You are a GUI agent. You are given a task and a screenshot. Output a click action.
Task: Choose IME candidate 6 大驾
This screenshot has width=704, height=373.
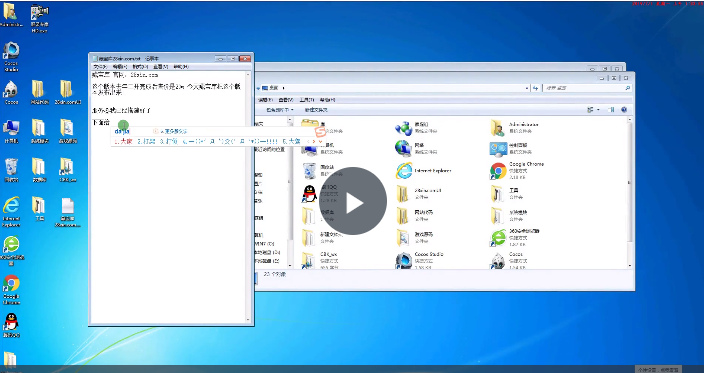(x=291, y=141)
